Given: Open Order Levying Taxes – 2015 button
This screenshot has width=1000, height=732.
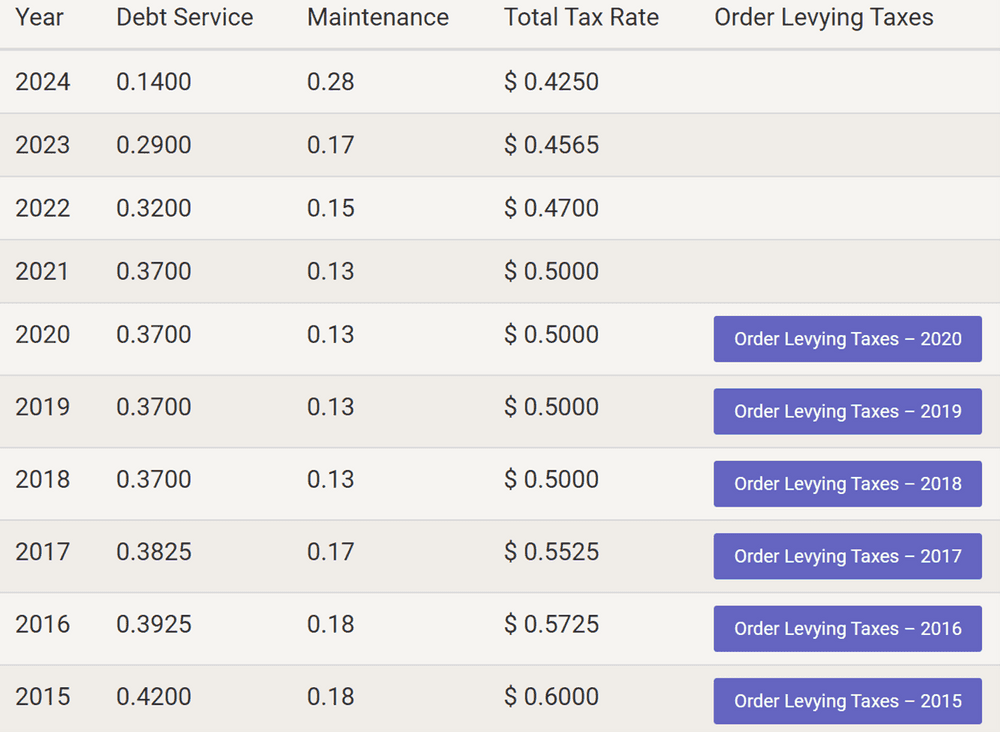Looking at the screenshot, I should point(847,701).
